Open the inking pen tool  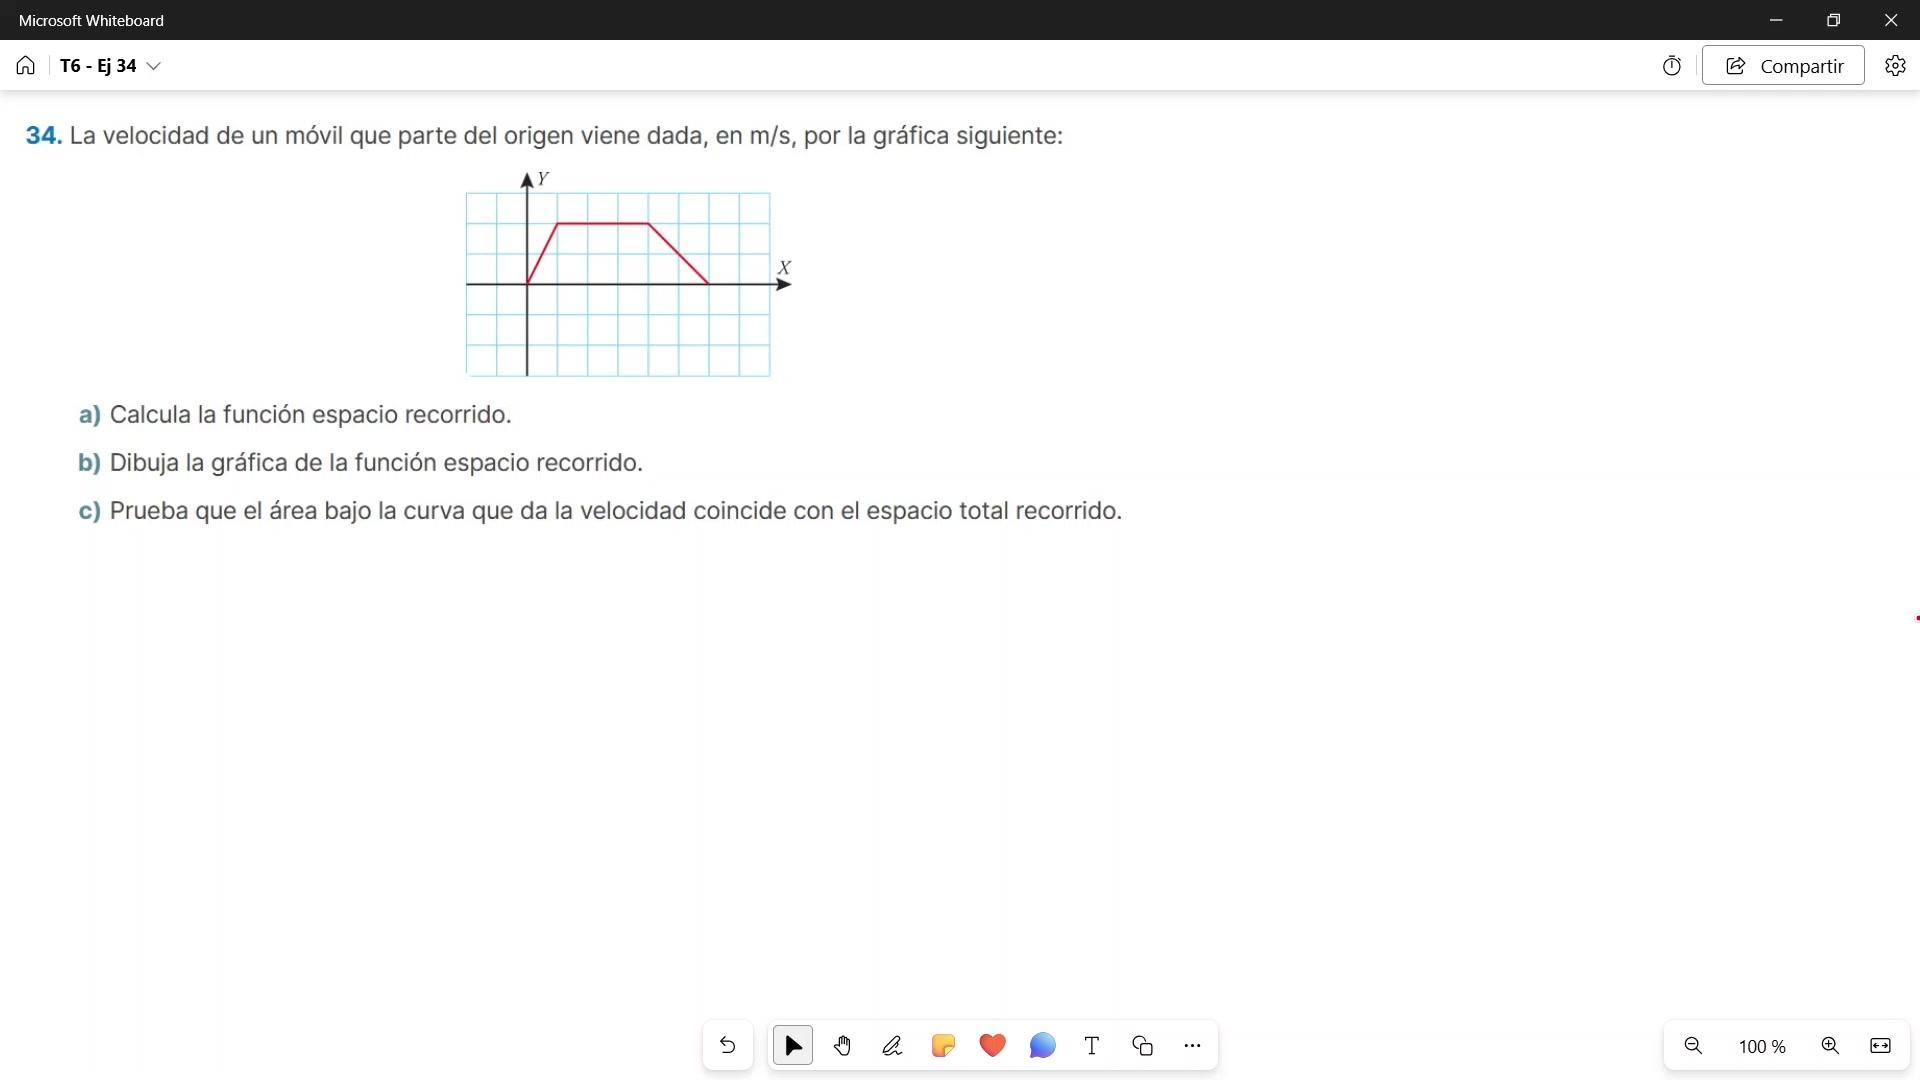pyautogui.click(x=892, y=1046)
